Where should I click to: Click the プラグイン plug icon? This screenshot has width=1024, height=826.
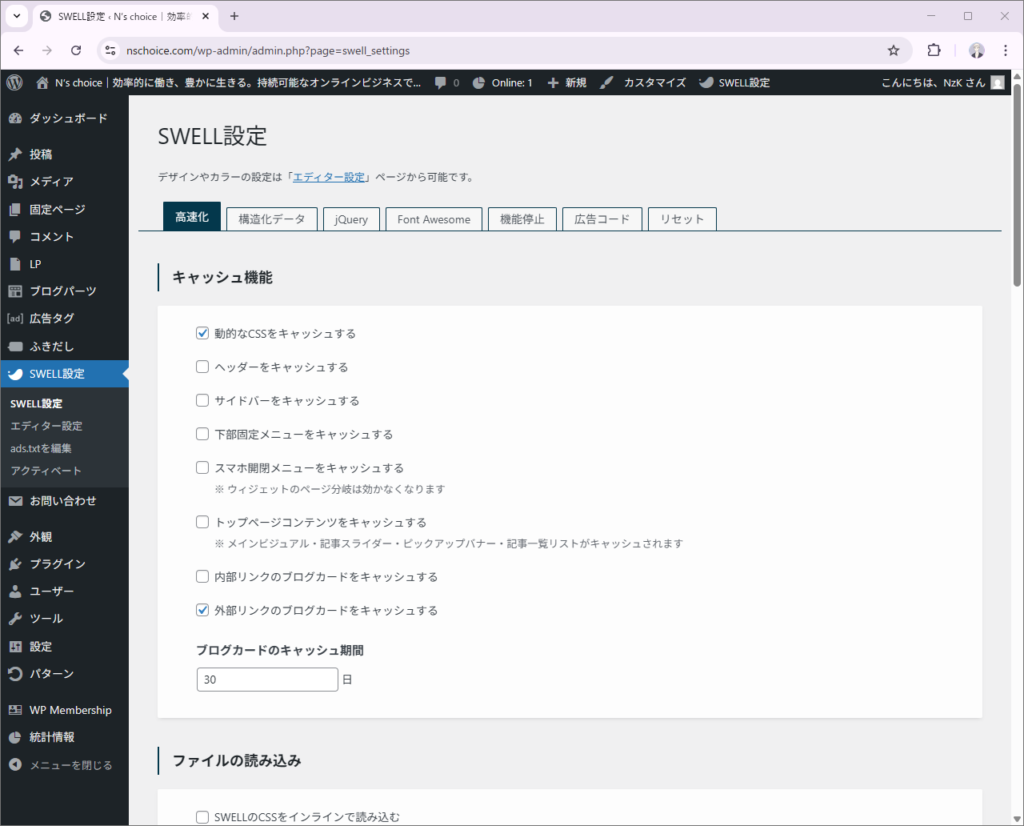[x=15, y=564]
